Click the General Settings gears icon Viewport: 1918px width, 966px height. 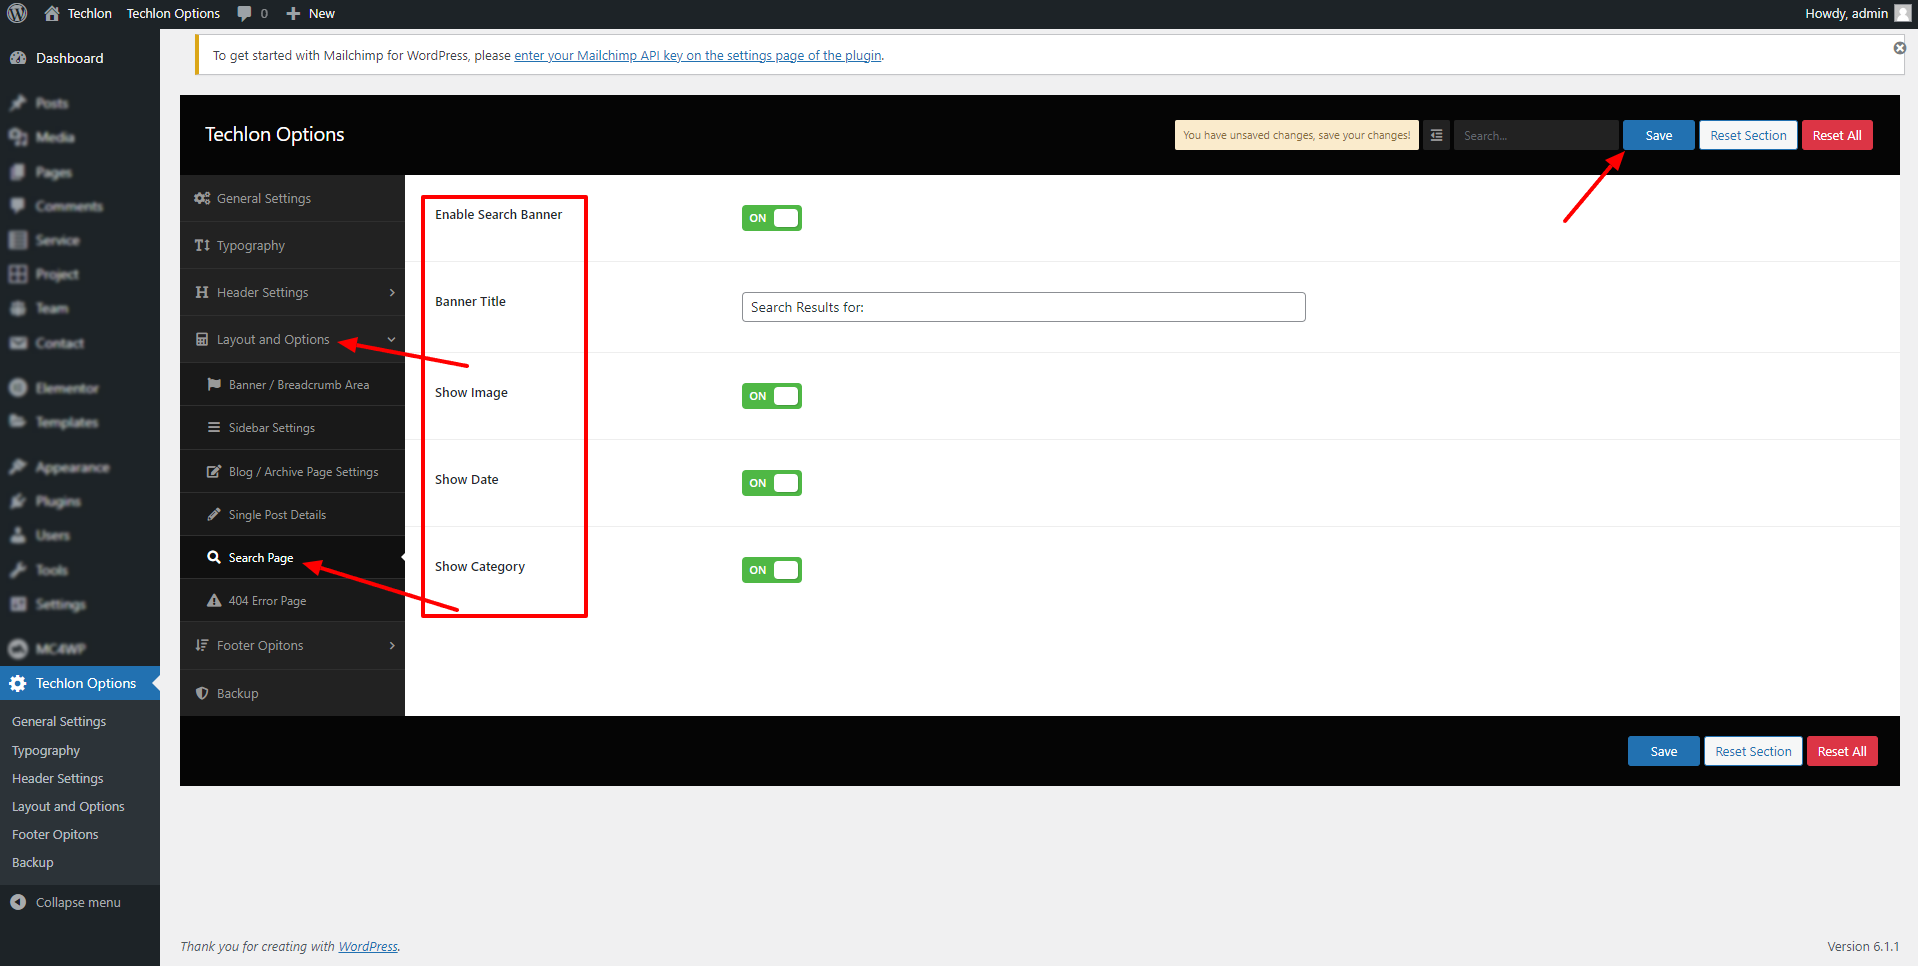202,199
